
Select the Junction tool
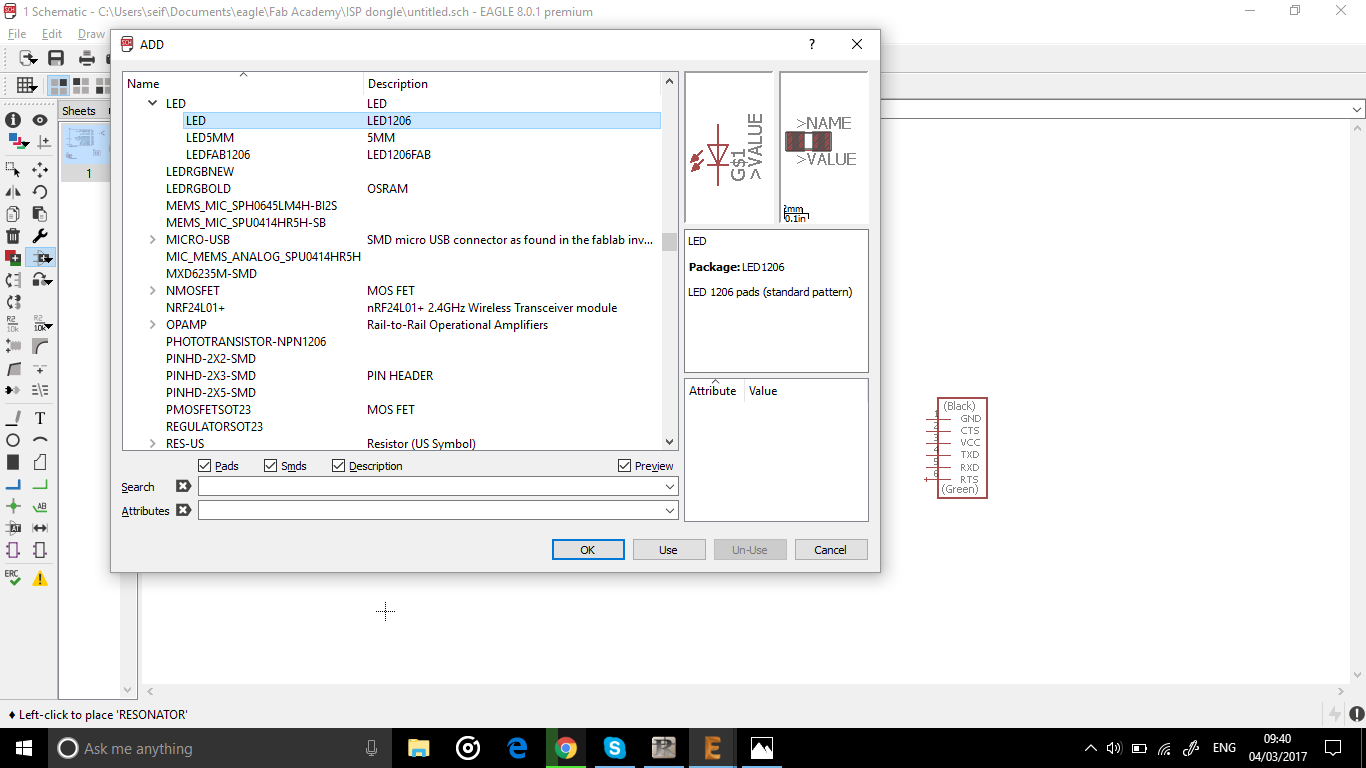click(13, 506)
